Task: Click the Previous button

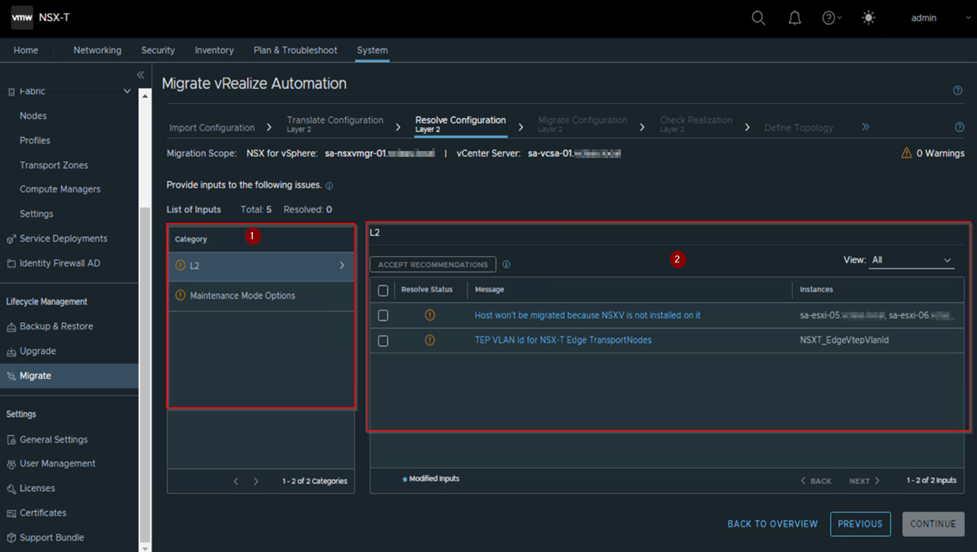Action: pos(859,524)
